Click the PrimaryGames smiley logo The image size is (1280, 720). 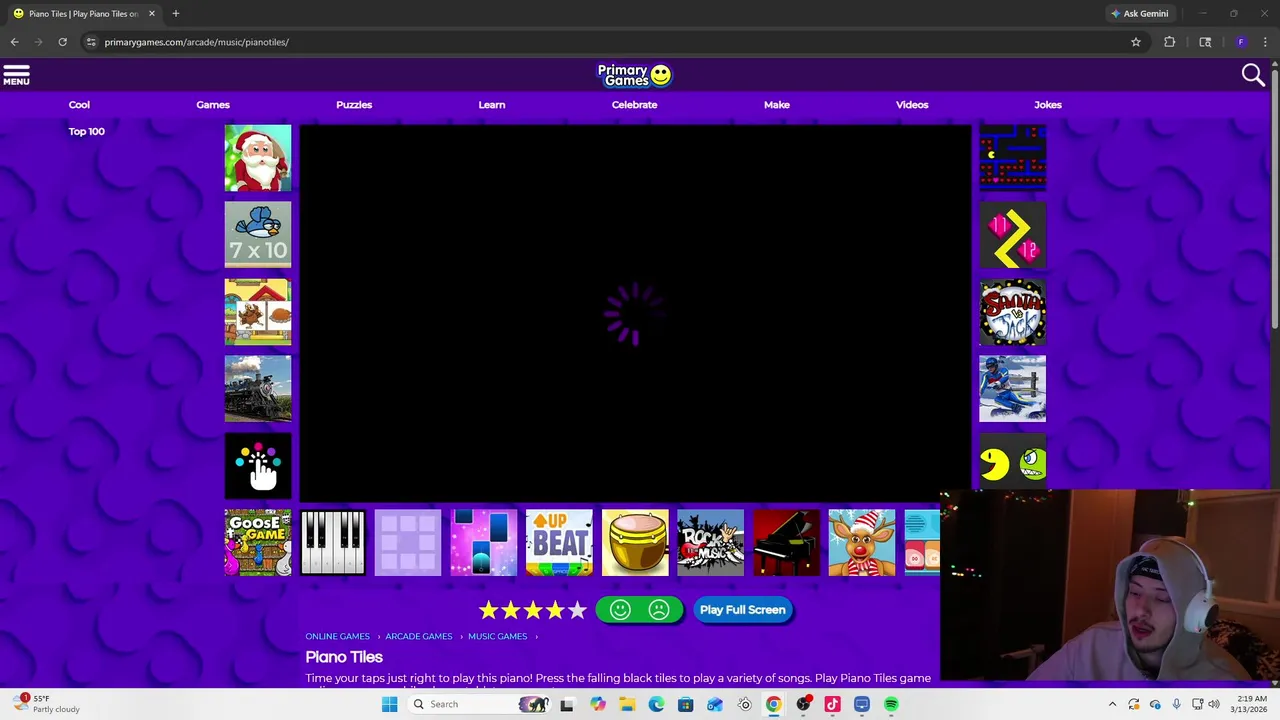click(x=634, y=75)
